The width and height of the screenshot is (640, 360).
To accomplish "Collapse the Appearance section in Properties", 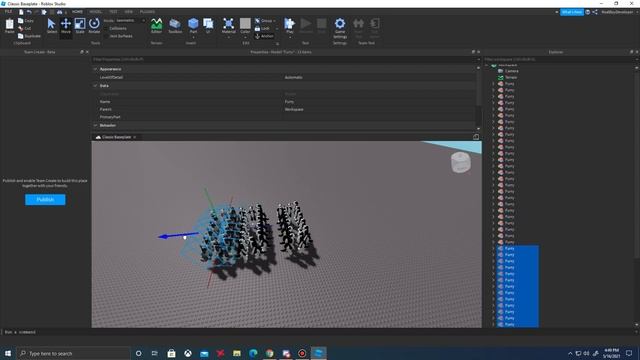I will (95, 69).
